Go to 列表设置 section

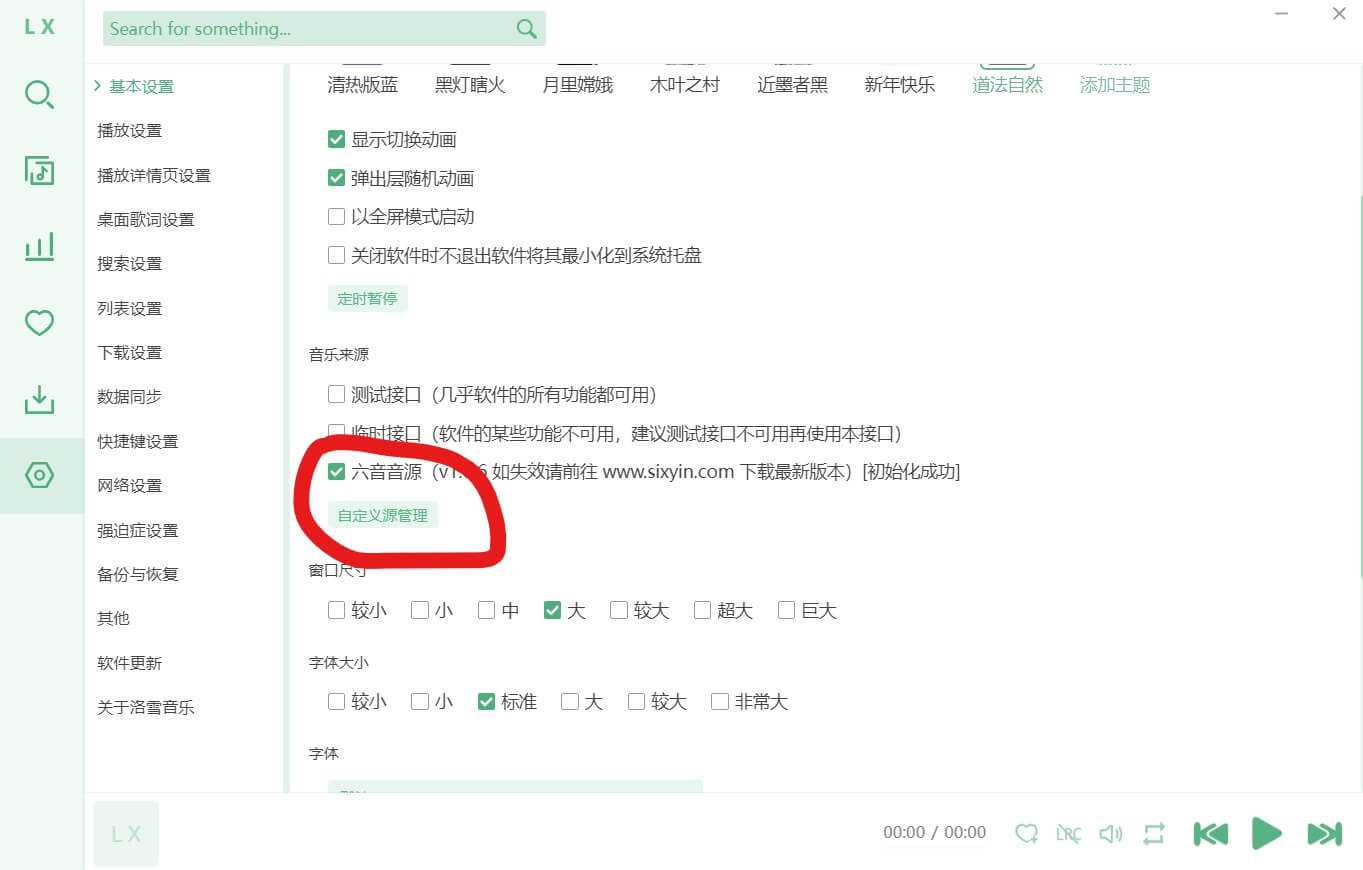[x=129, y=309]
